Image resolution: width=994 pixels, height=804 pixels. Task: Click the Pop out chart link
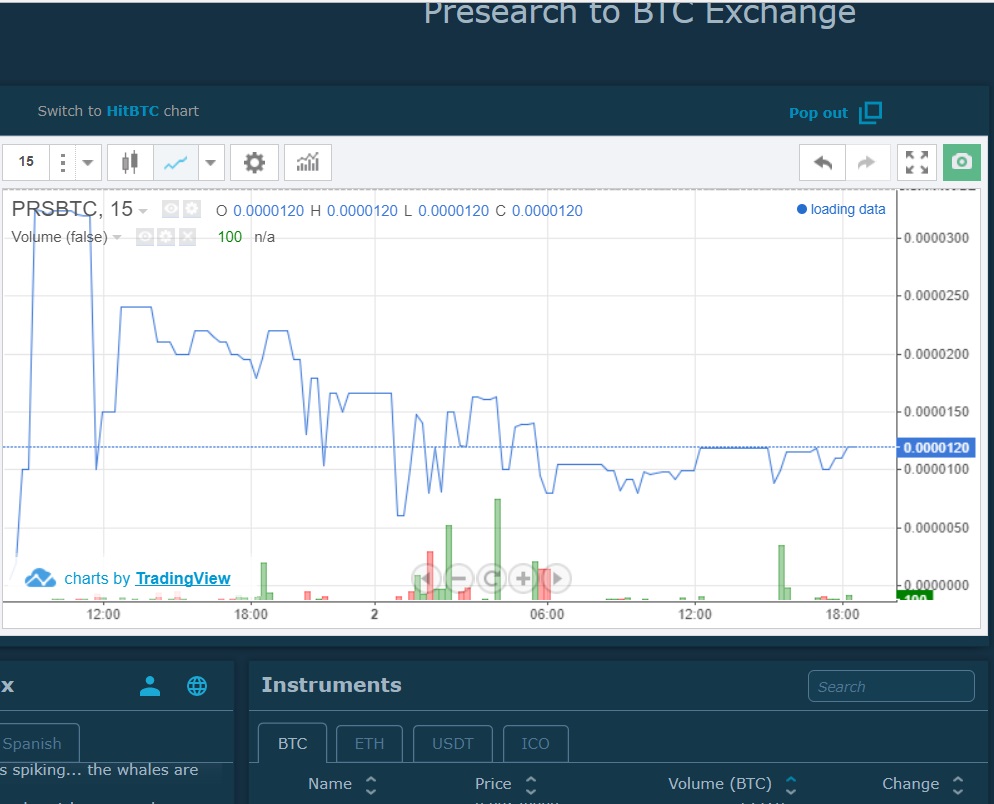pos(834,113)
